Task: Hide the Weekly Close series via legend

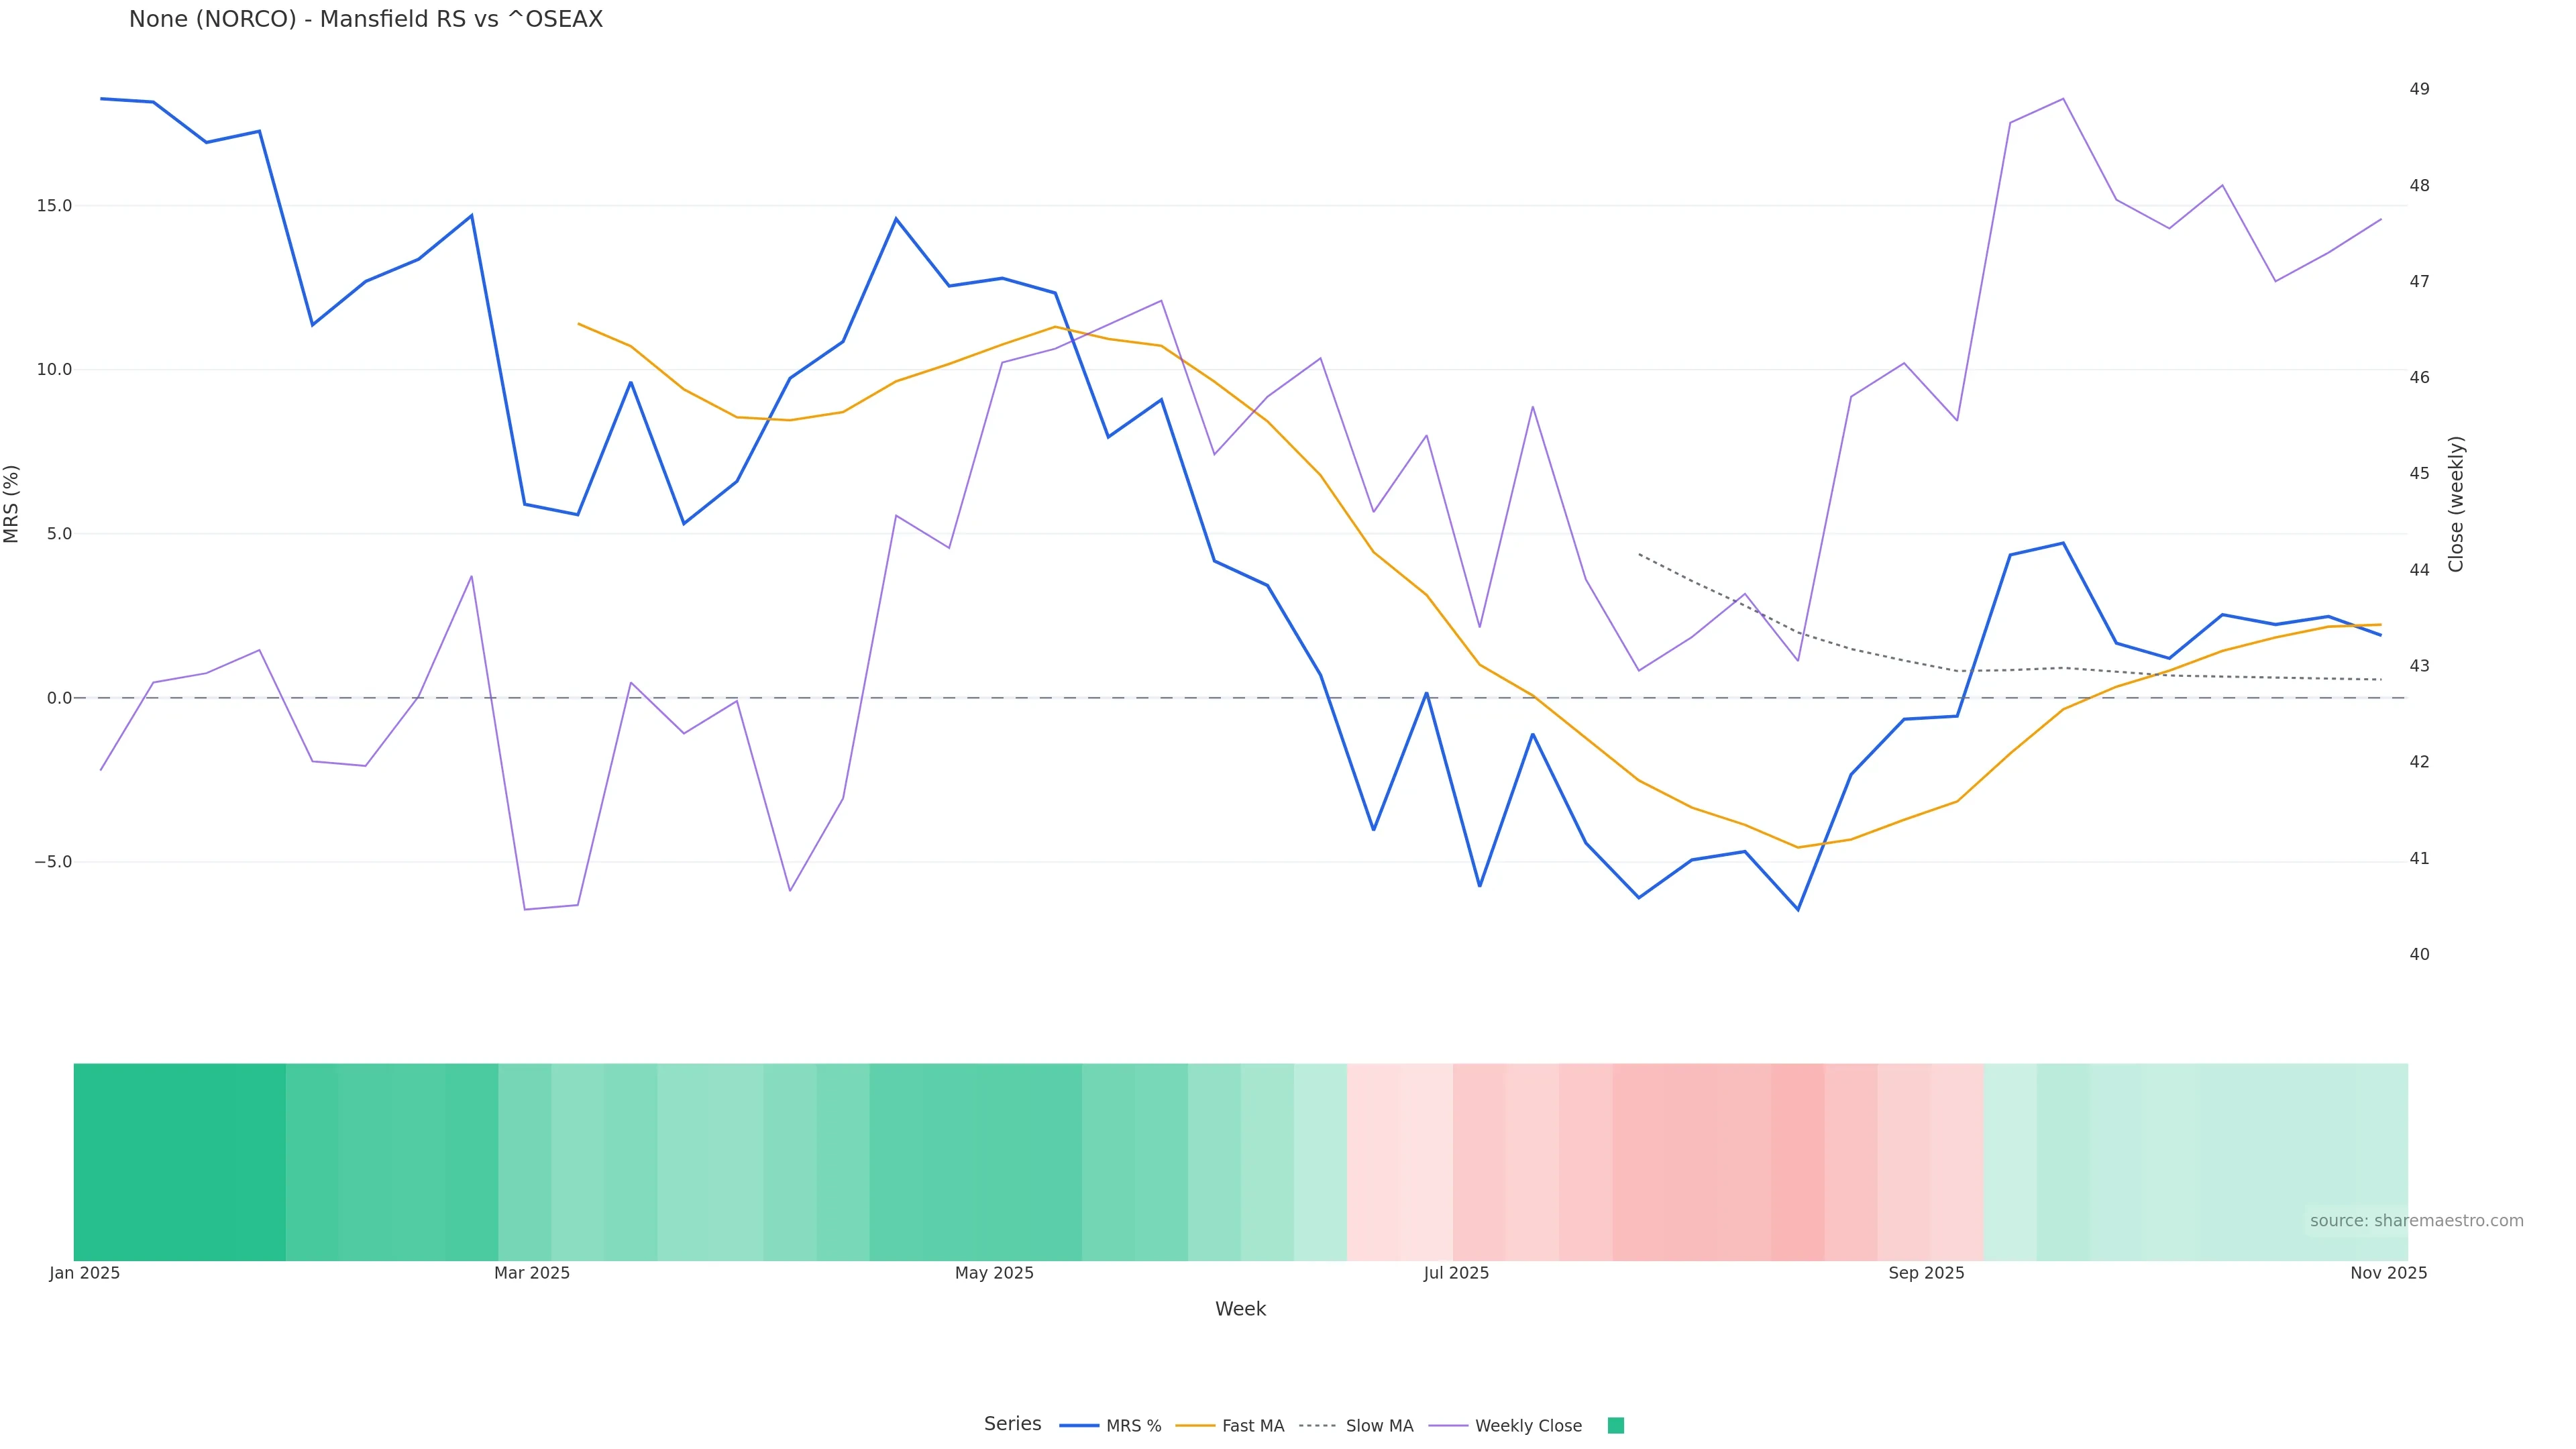Action: (x=1505, y=1426)
